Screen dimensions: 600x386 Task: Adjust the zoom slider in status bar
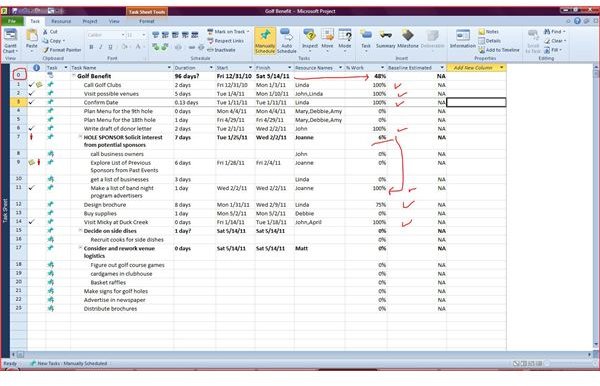tap(570, 363)
